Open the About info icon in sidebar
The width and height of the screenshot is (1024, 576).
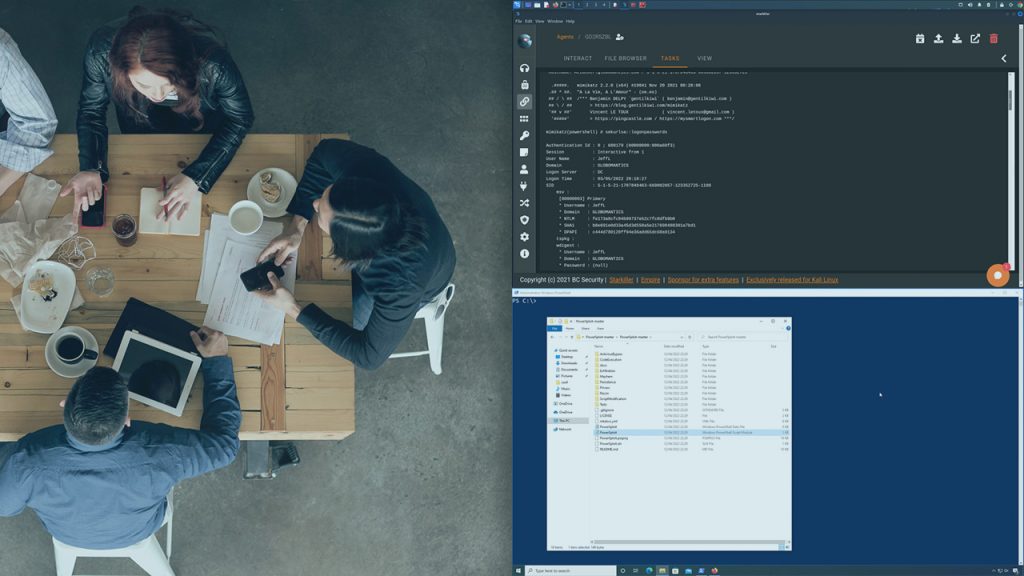[524, 254]
